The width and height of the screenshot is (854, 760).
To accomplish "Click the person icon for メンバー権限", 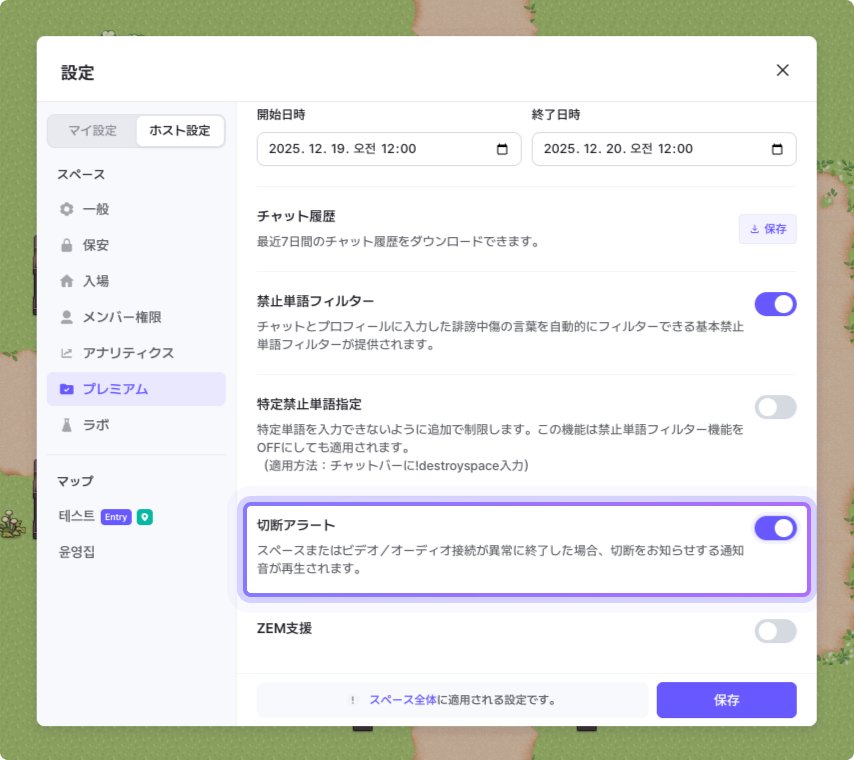I will click(66, 317).
